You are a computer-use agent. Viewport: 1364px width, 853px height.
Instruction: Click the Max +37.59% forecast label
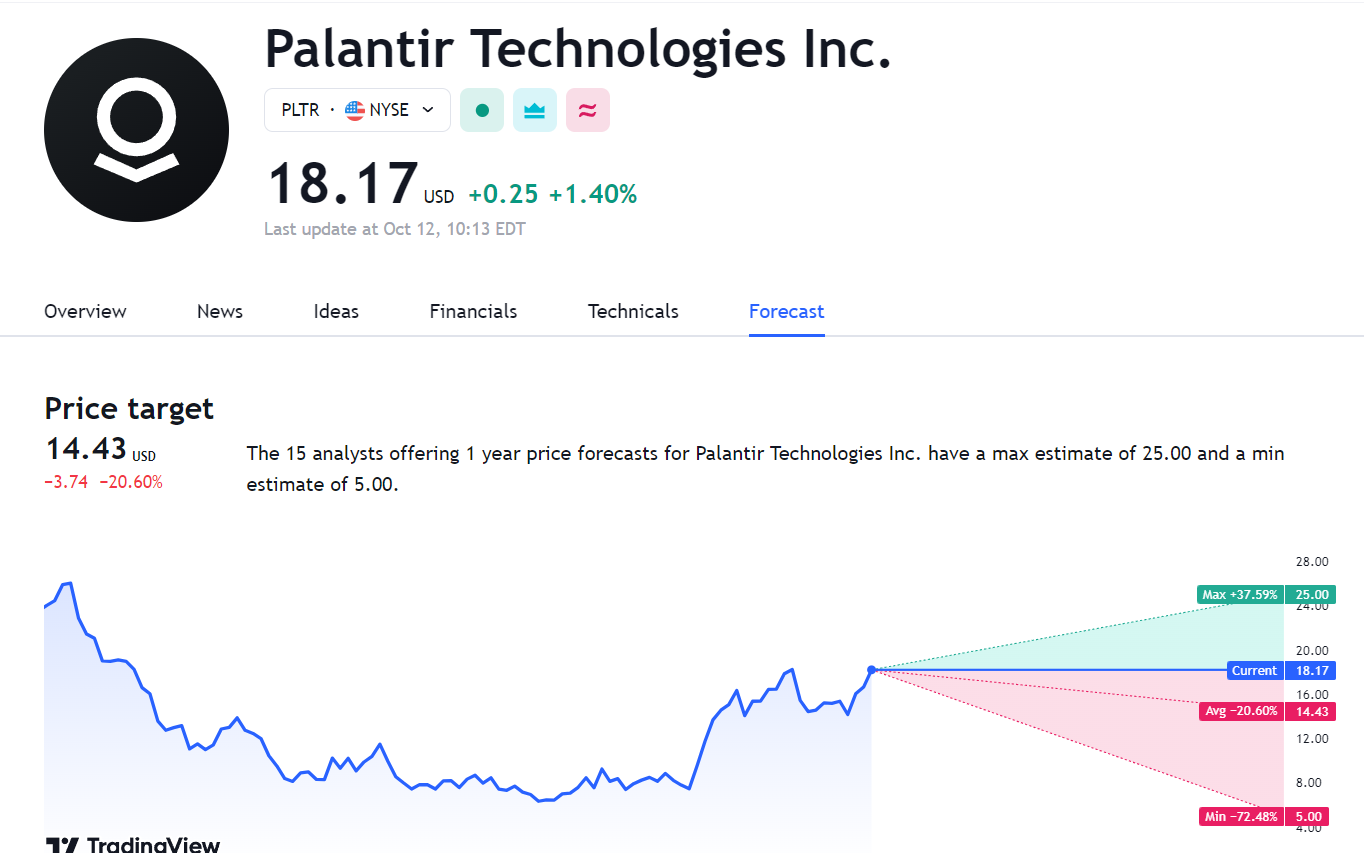tap(1240, 595)
